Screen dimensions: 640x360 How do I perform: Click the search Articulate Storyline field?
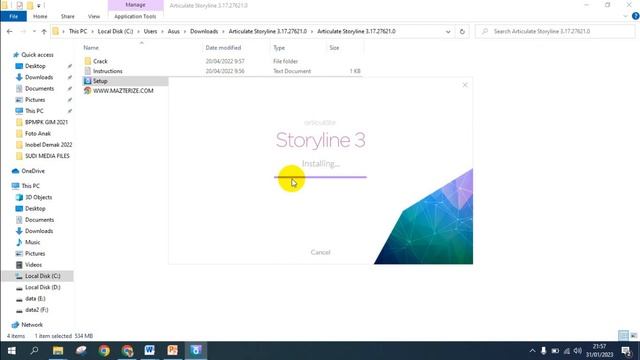click(x=555, y=31)
